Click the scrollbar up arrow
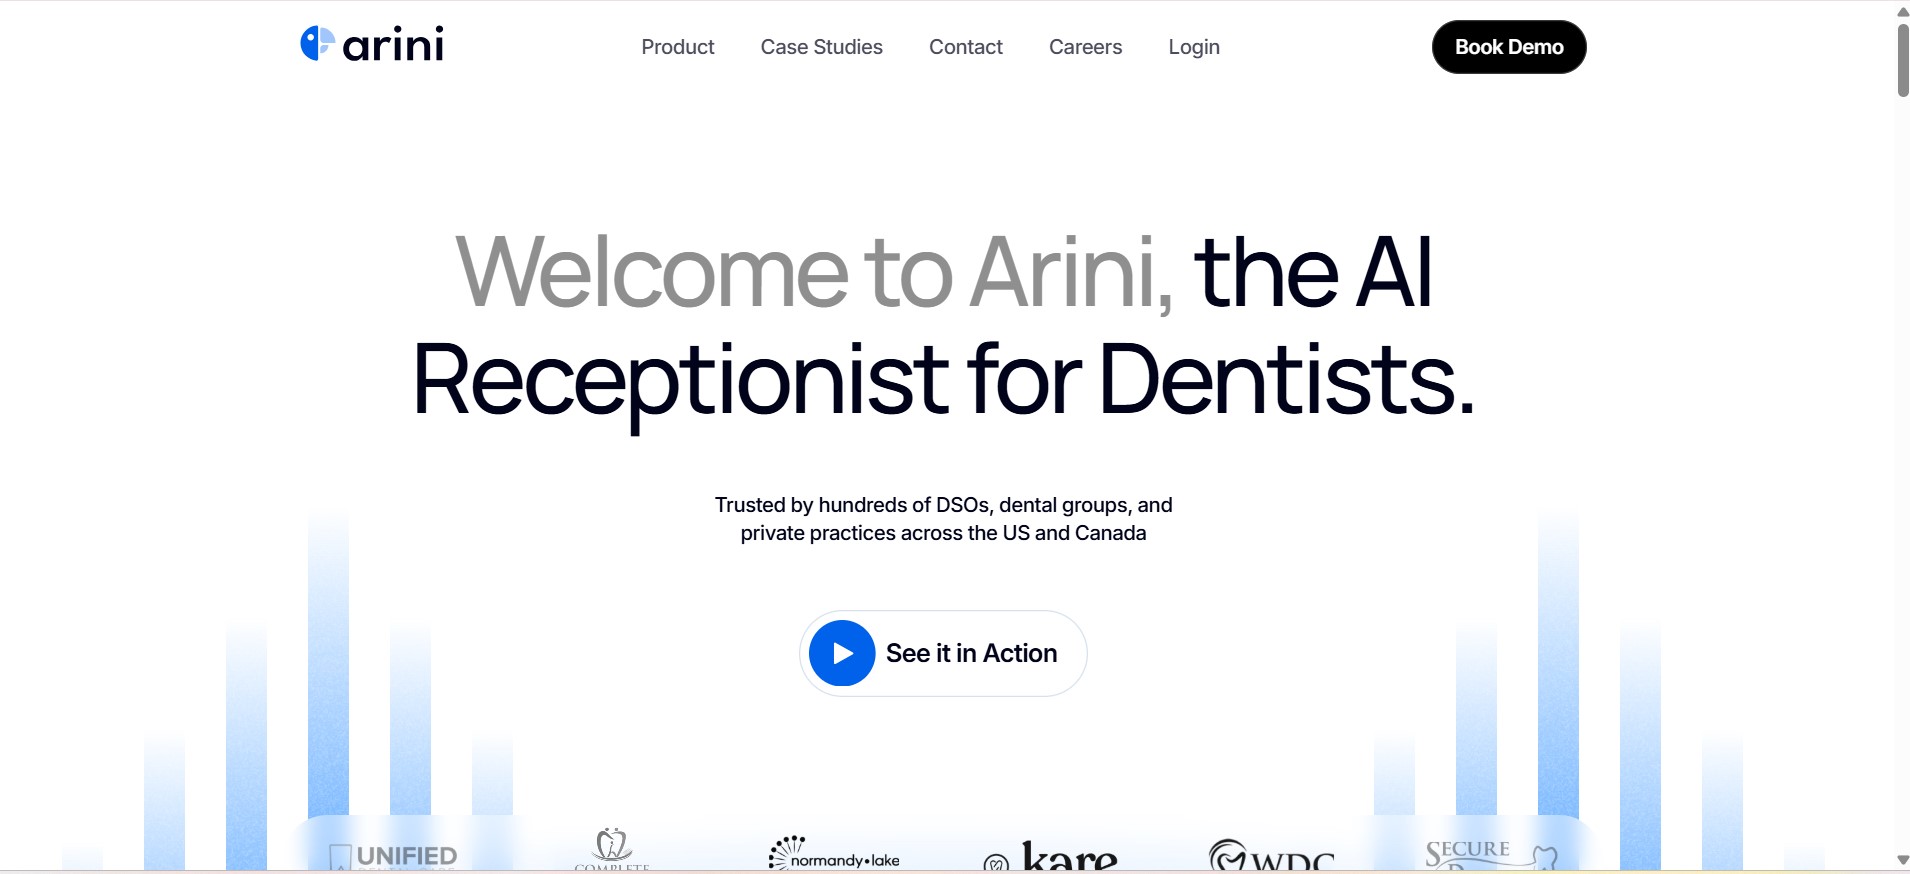Viewport: 1910px width, 874px height. coord(1902,11)
